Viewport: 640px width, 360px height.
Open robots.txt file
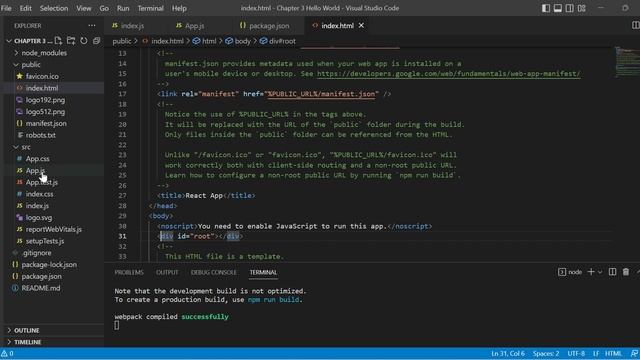coord(40,135)
